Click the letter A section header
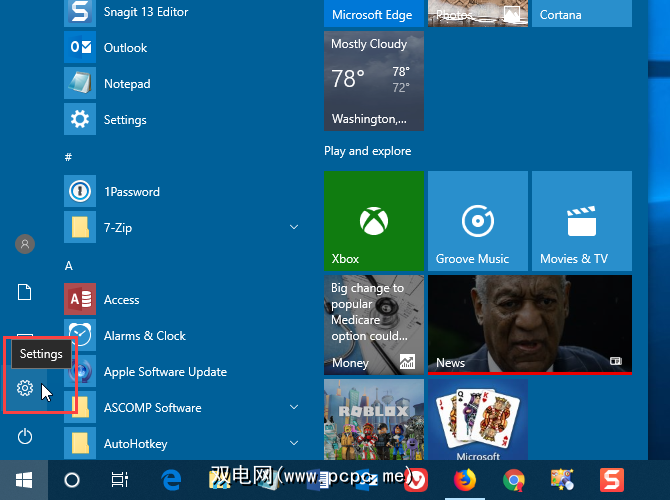 (69, 266)
